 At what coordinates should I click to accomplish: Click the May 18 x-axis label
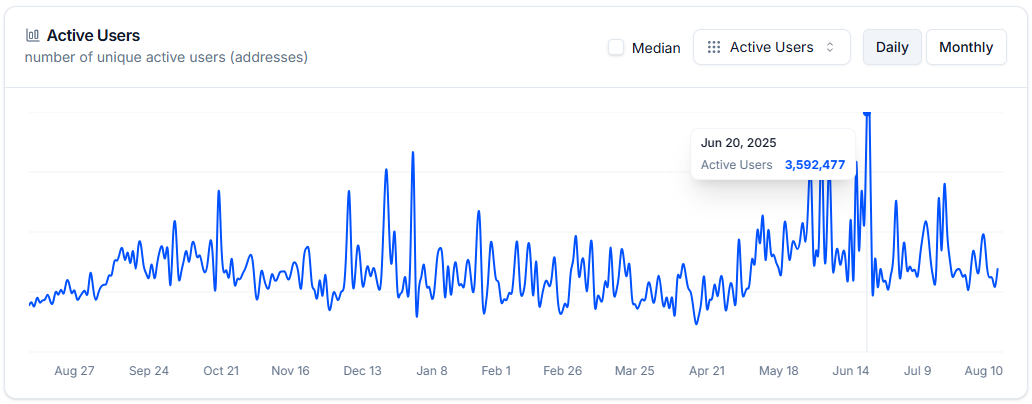(778, 371)
